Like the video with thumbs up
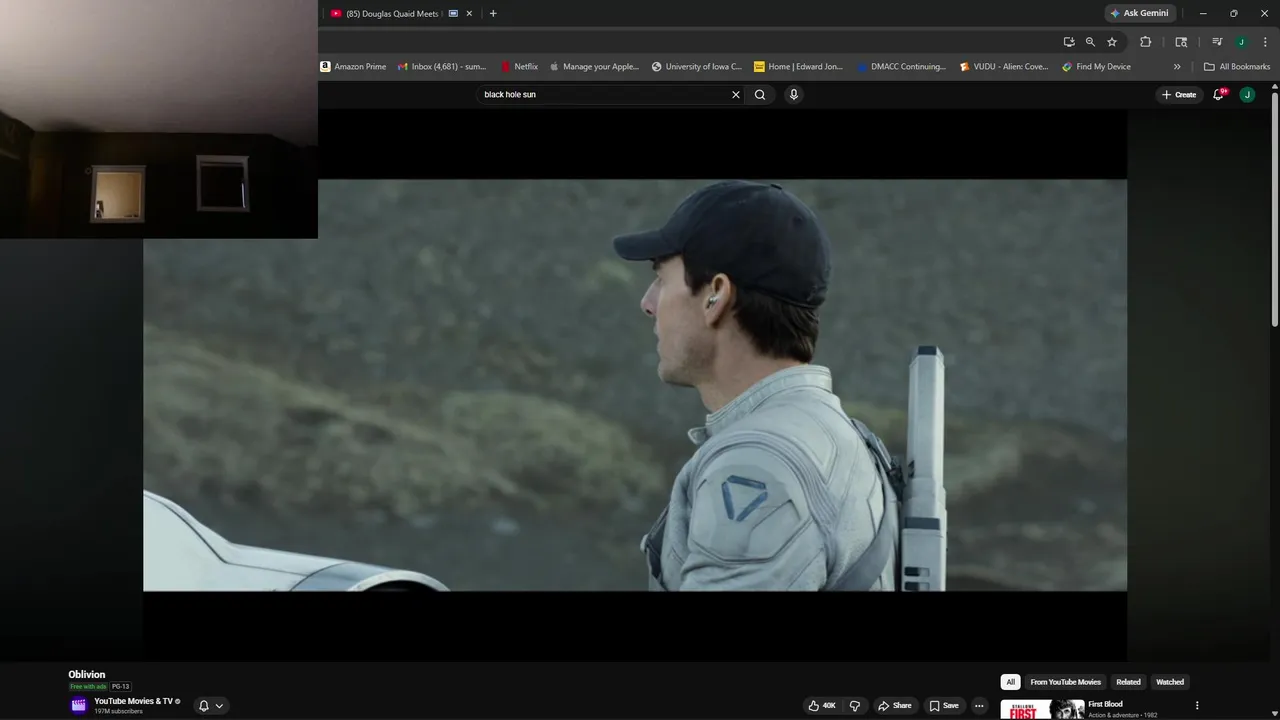Viewport: 1280px width, 720px height. point(822,706)
